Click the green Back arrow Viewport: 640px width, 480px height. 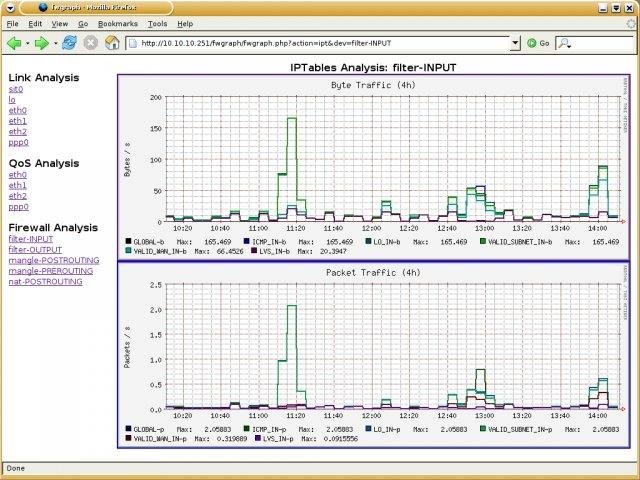14,43
